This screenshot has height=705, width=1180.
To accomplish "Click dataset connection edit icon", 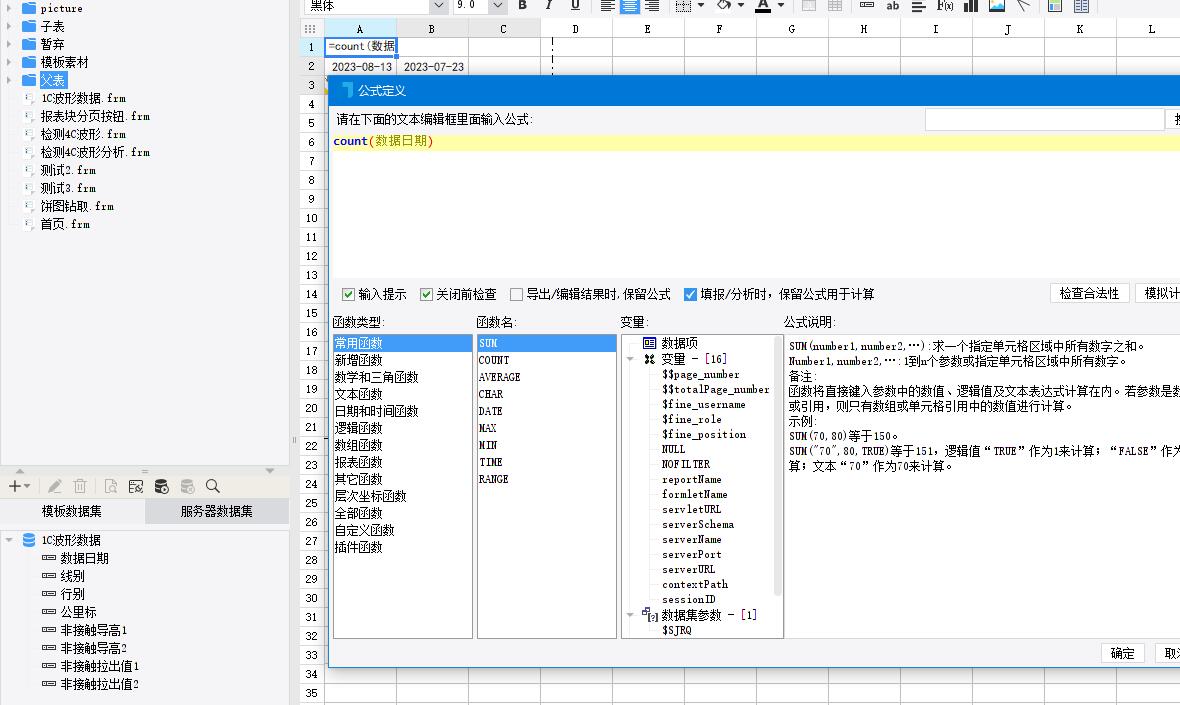I will 135,486.
